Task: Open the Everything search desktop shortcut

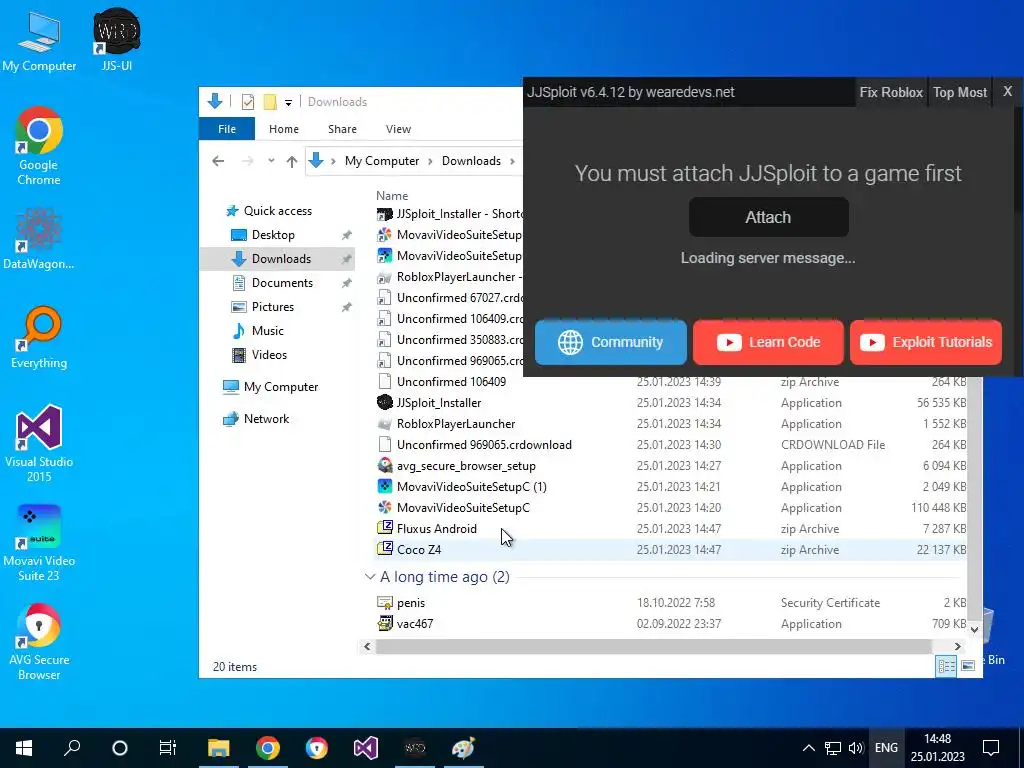Action: (x=39, y=338)
